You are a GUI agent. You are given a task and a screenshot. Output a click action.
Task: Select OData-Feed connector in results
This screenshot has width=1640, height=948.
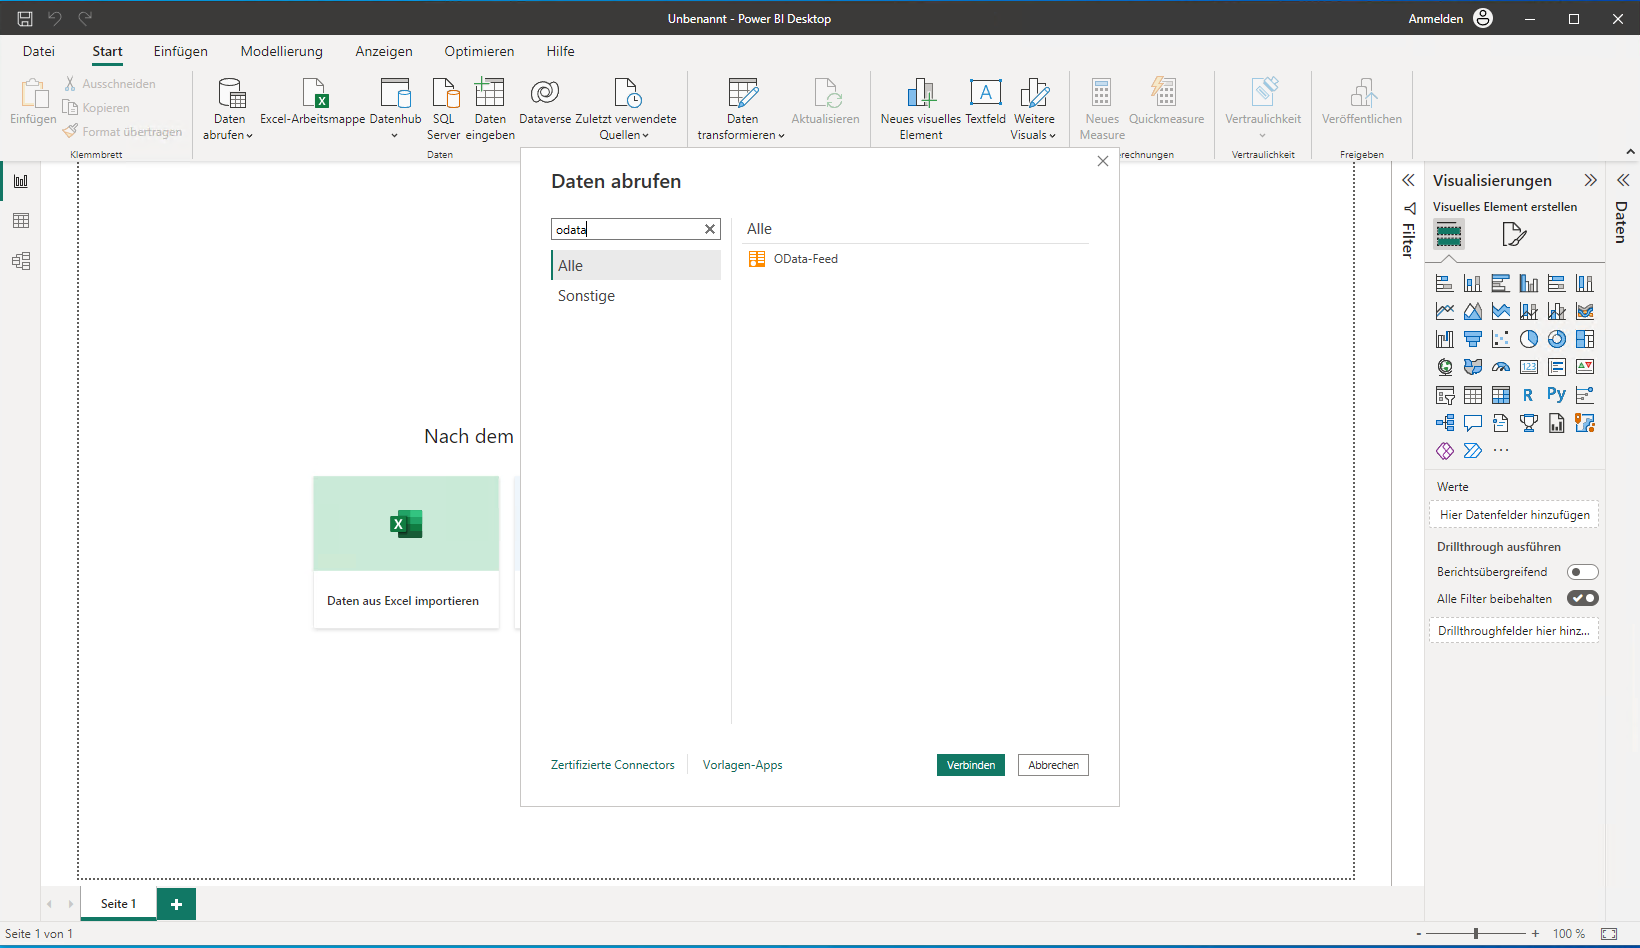[805, 259]
